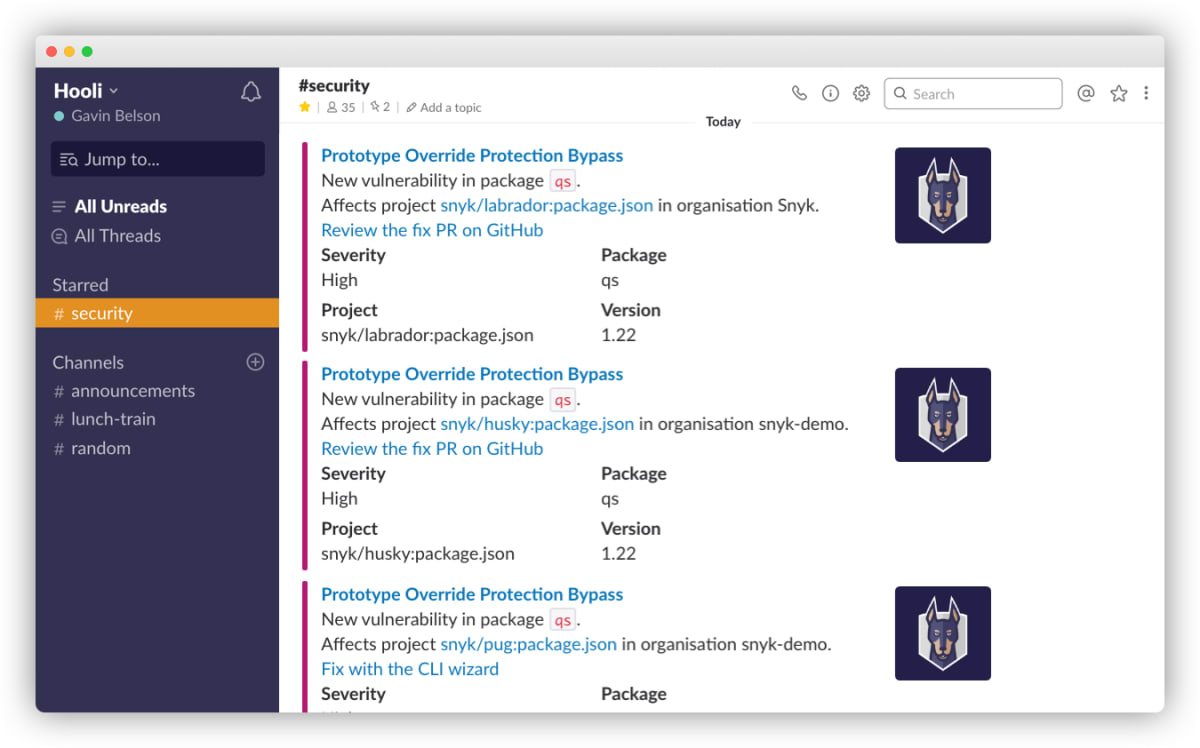Open the channel details info icon
Viewport: 1200px width, 748px height.
click(830, 92)
